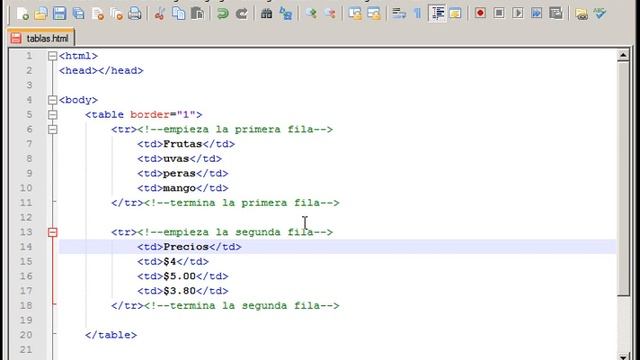Run ABC spell check
Image resolution: width=640 pixels, height=360 pixels.
tap(600, 13)
